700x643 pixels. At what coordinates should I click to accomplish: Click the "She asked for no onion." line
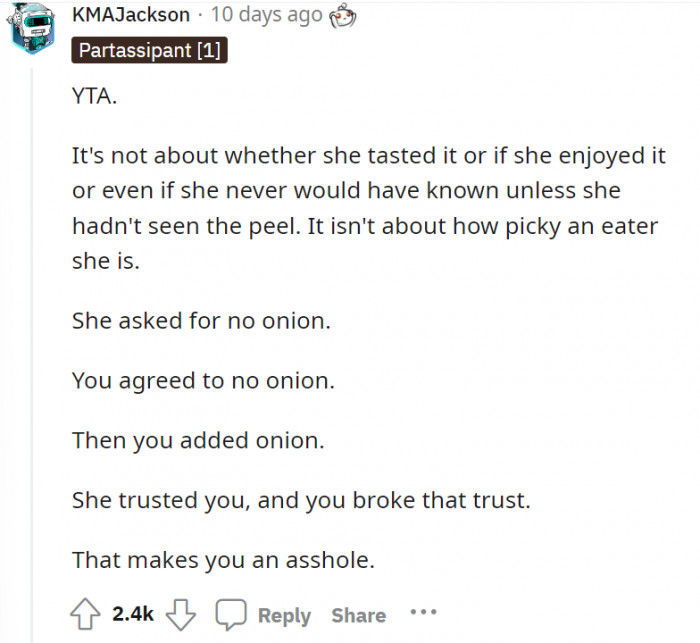(200, 321)
